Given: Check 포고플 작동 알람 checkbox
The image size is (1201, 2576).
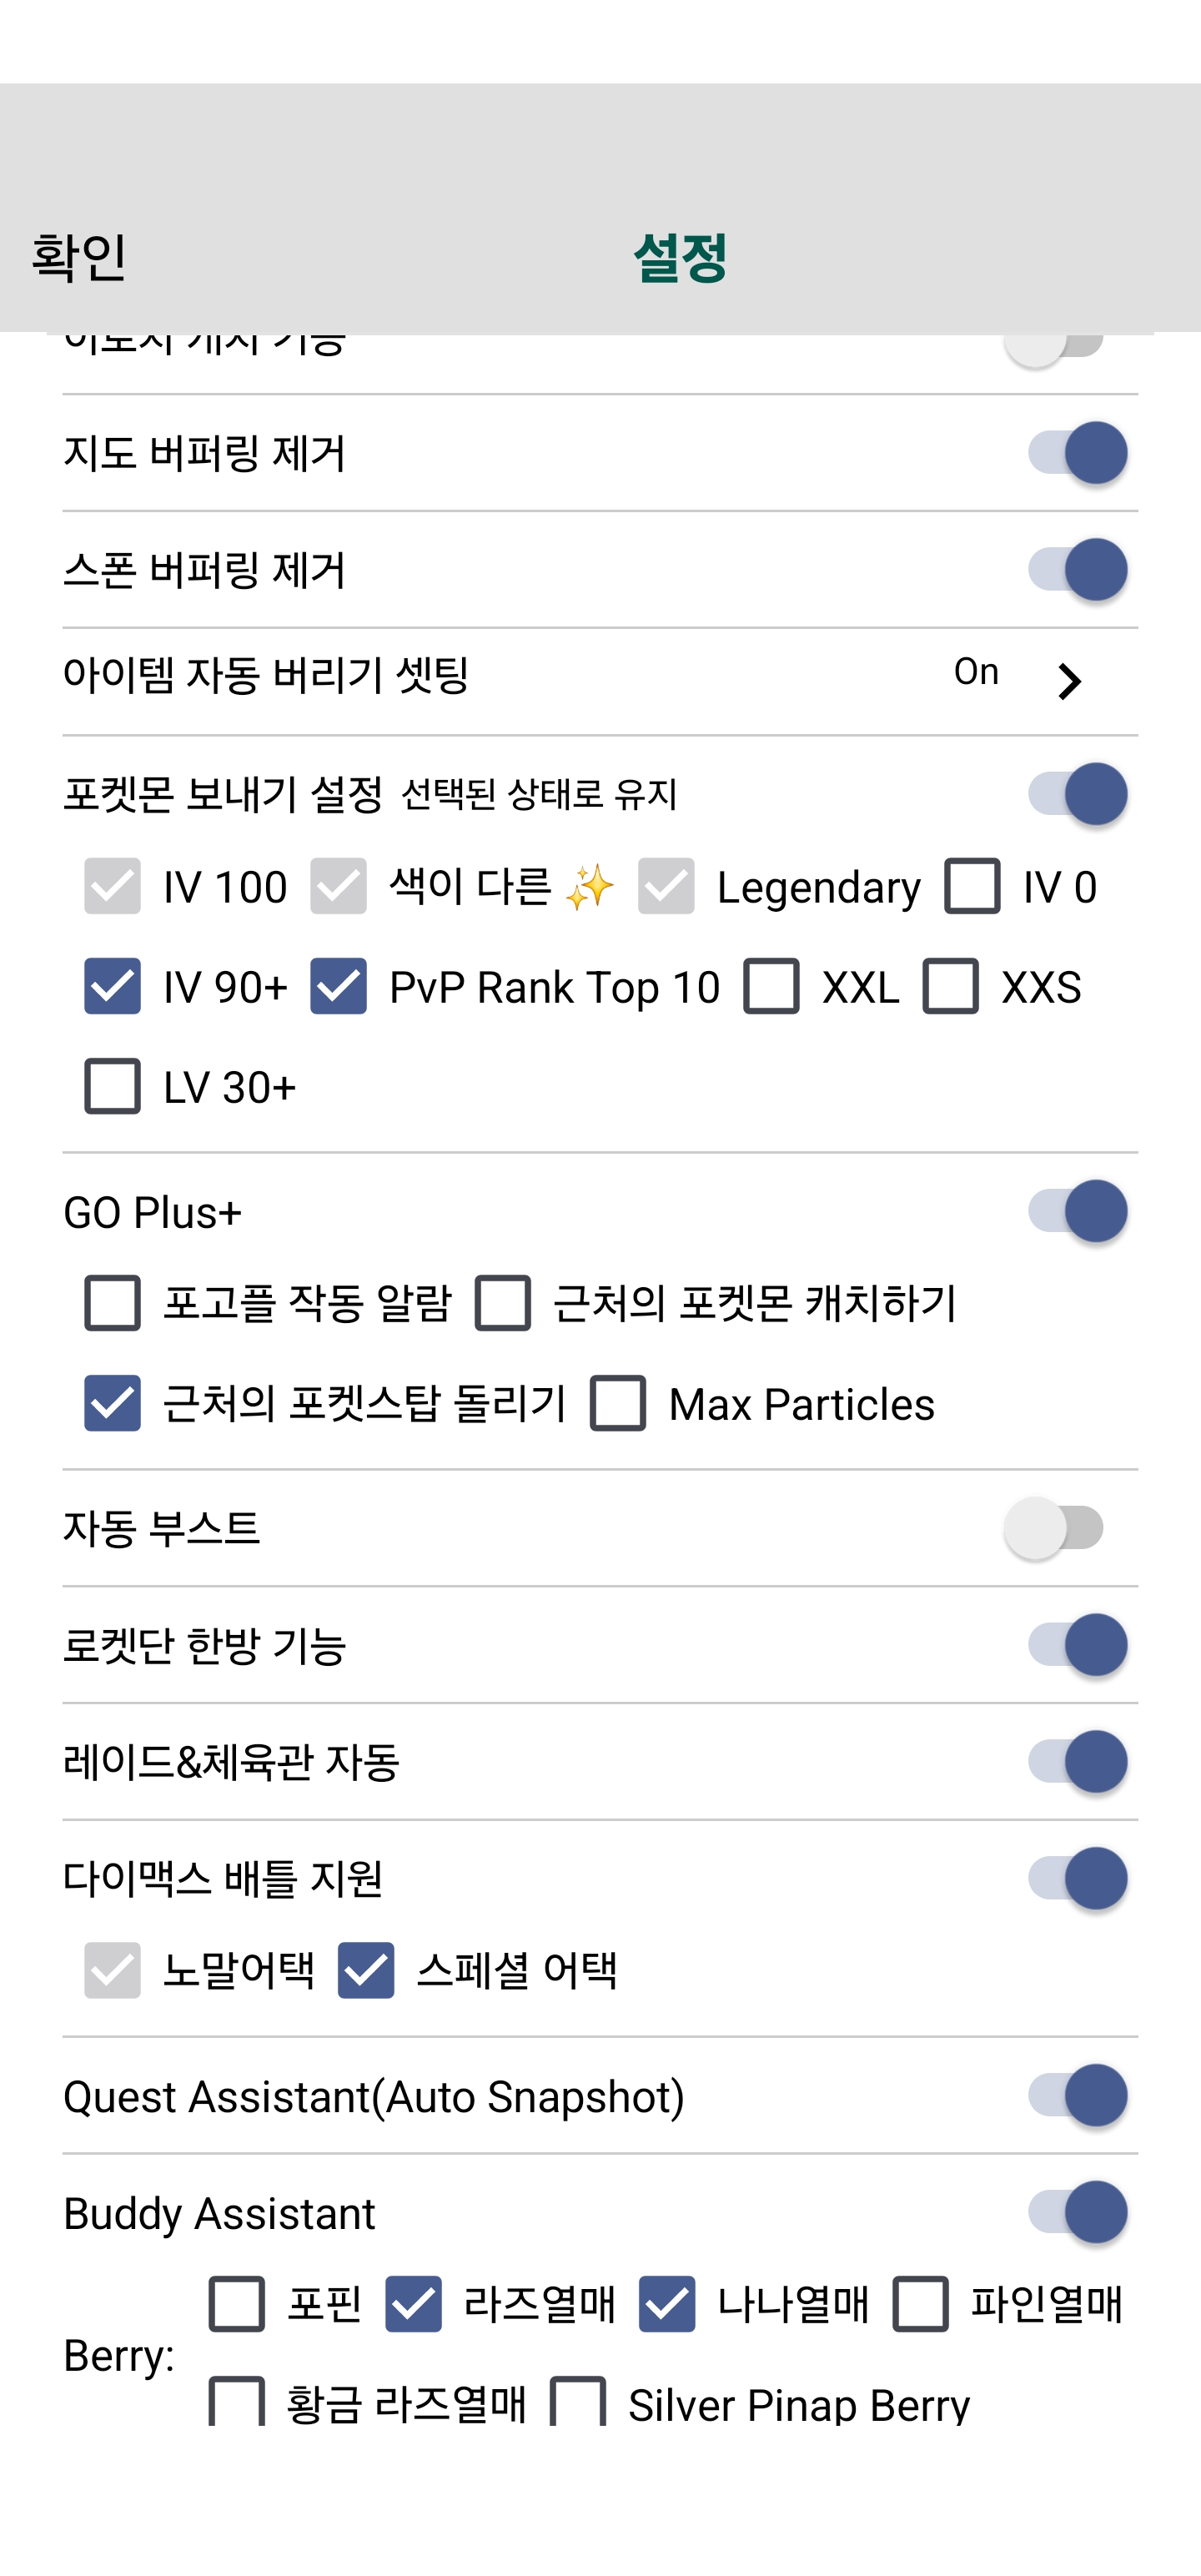Looking at the screenshot, I should coord(112,1302).
